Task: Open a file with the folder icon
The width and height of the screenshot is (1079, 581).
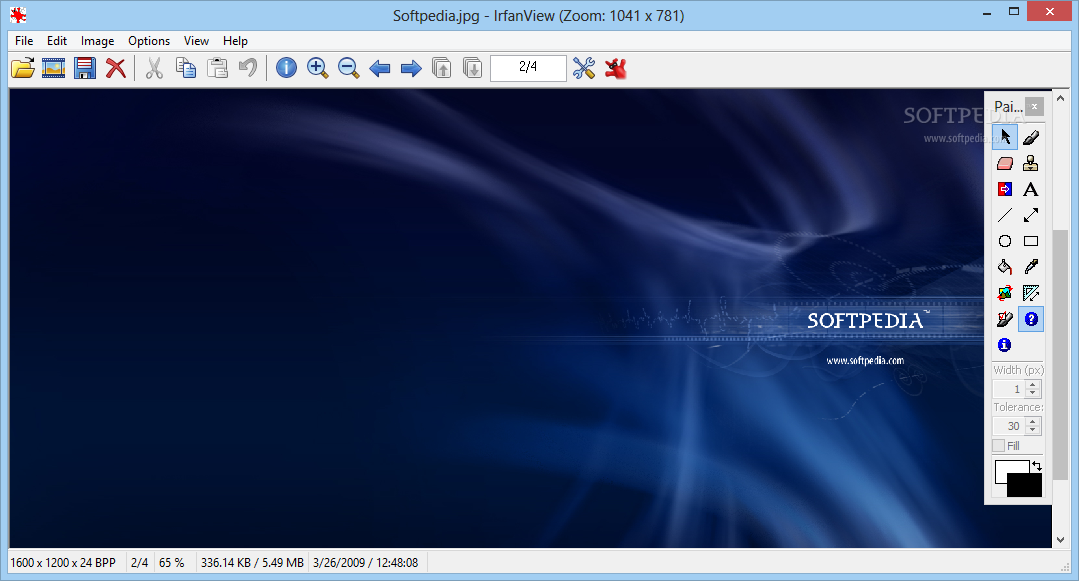Action: (x=23, y=68)
